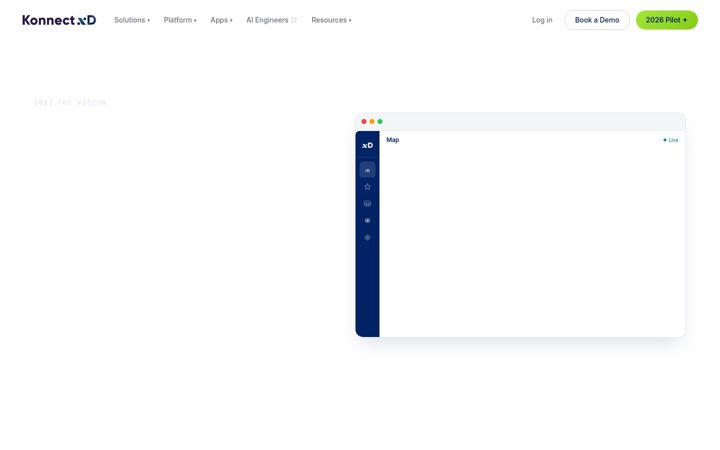Open the green 2026 Pilot button
Image resolution: width=720 pixels, height=450 pixels.
(x=667, y=20)
